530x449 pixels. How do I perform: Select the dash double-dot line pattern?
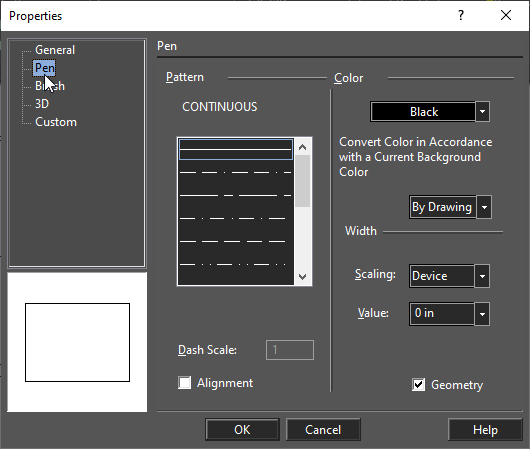coord(236,264)
